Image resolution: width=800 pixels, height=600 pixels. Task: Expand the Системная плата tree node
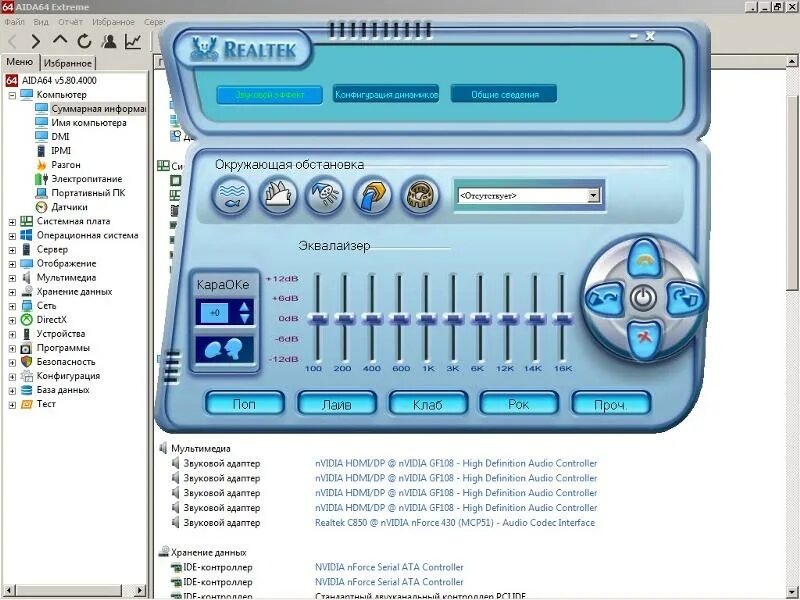point(12,222)
